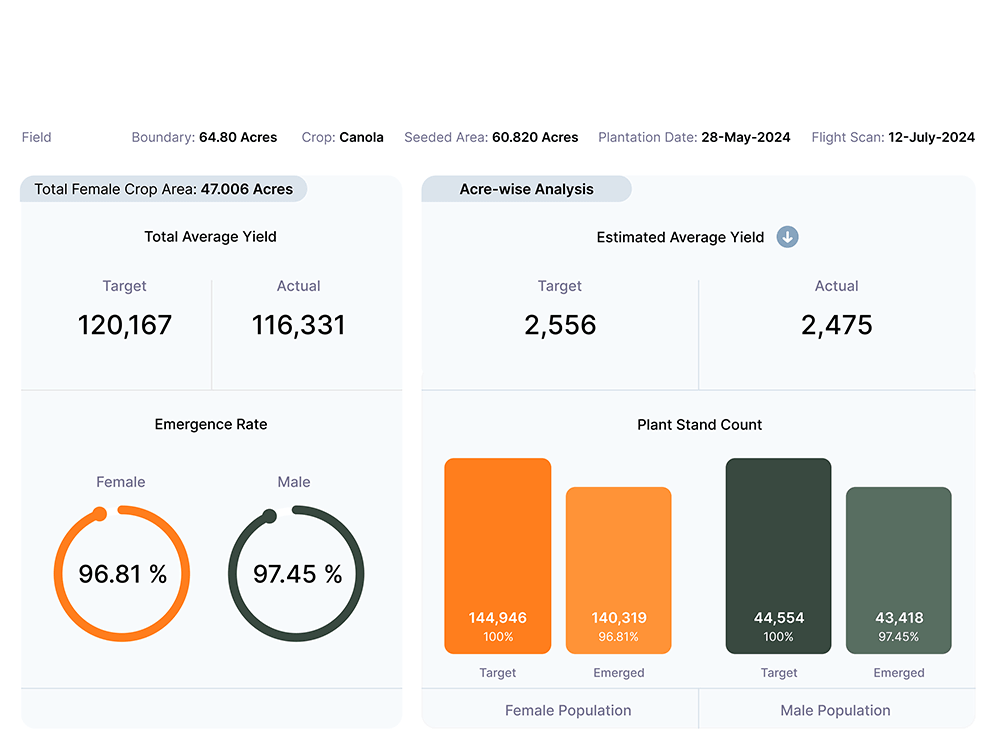Image resolution: width=1000 pixels, height=749 pixels.
Task: Click the Female Emerged bar showing 140,319
Action: (618, 570)
